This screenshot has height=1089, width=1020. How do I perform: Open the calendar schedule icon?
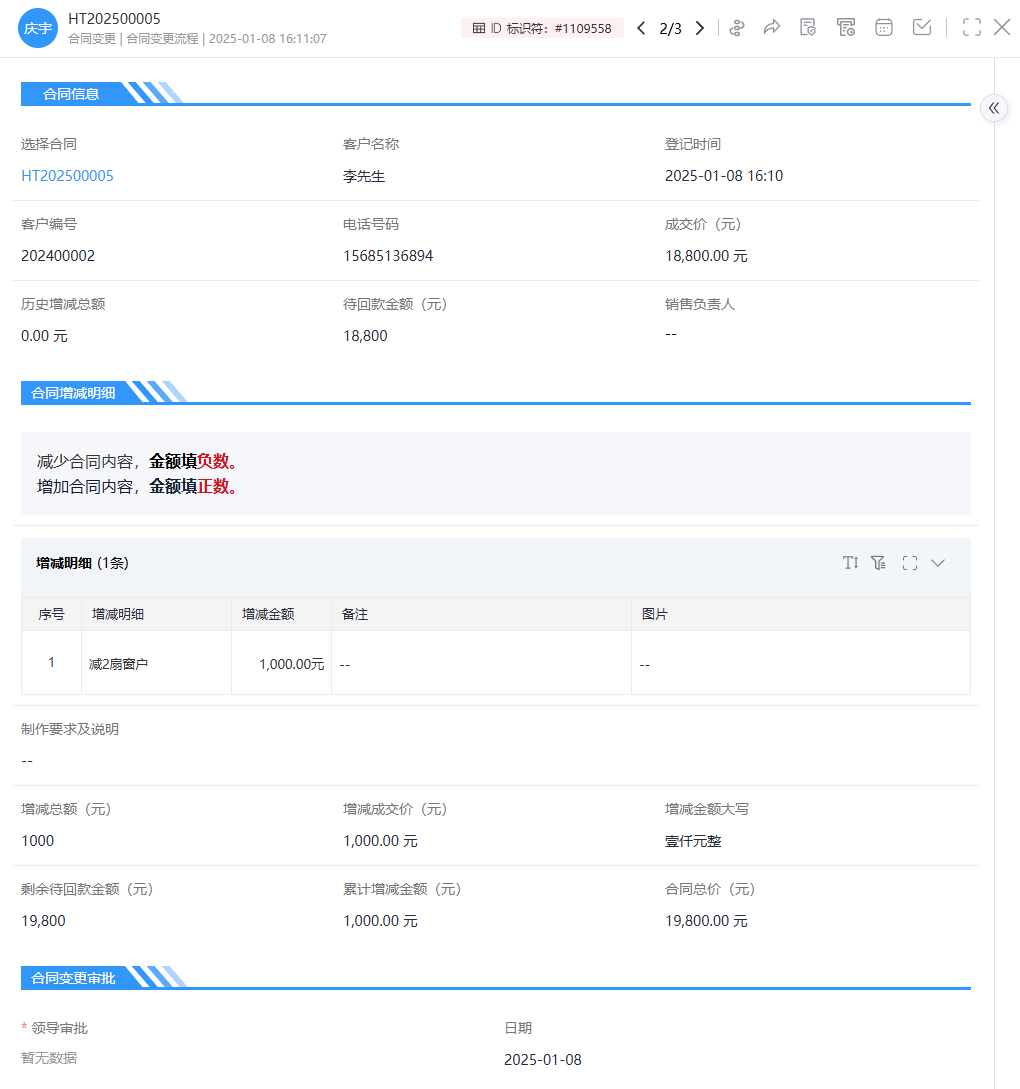(x=884, y=28)
